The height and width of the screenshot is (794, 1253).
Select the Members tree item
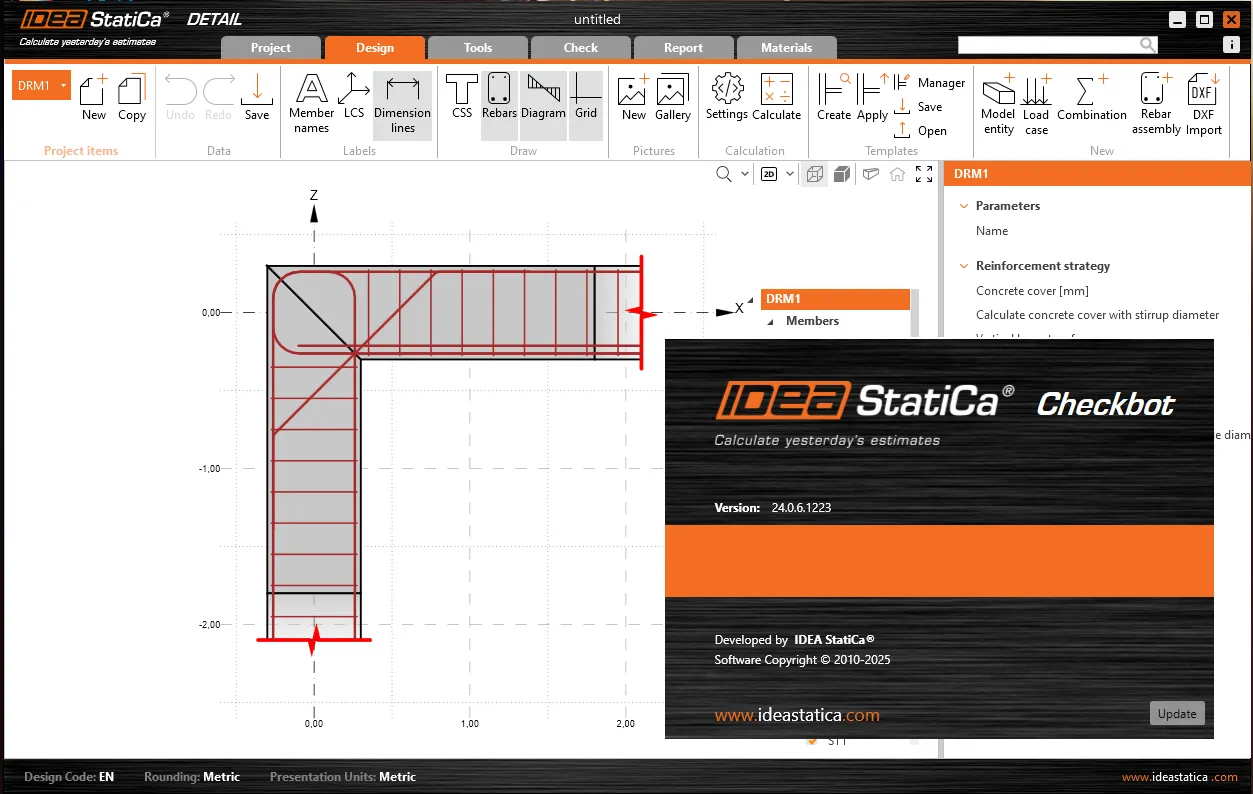[x=812, y=321]
